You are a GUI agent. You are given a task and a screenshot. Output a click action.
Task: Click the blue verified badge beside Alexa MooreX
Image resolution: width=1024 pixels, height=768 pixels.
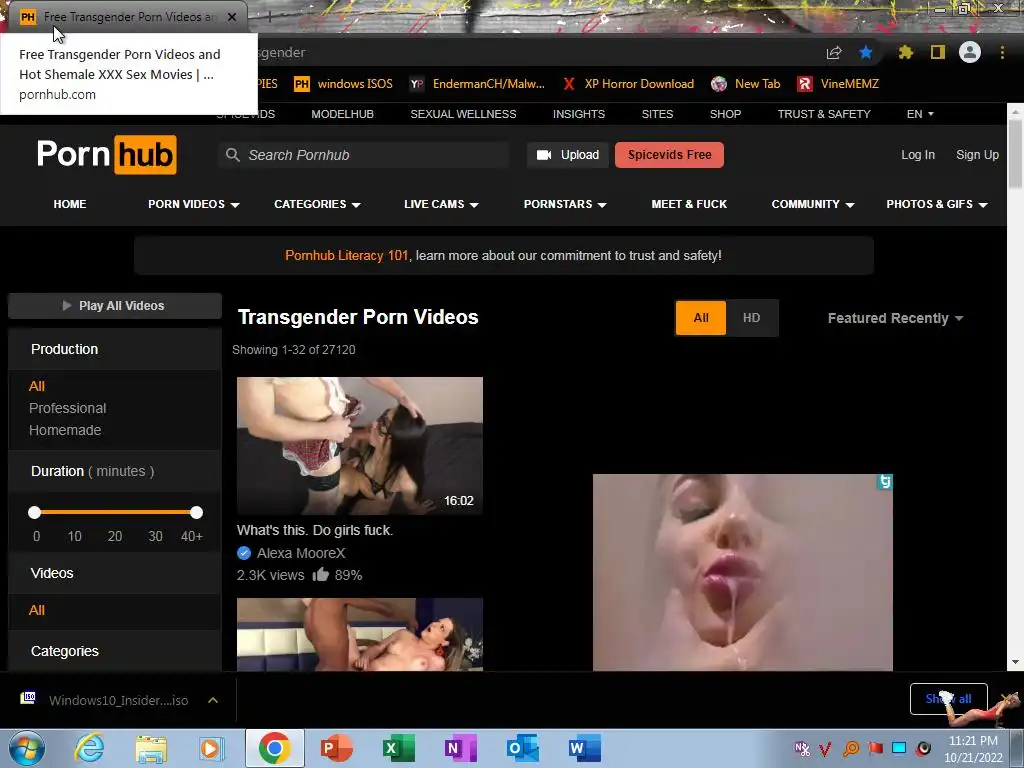244,553
